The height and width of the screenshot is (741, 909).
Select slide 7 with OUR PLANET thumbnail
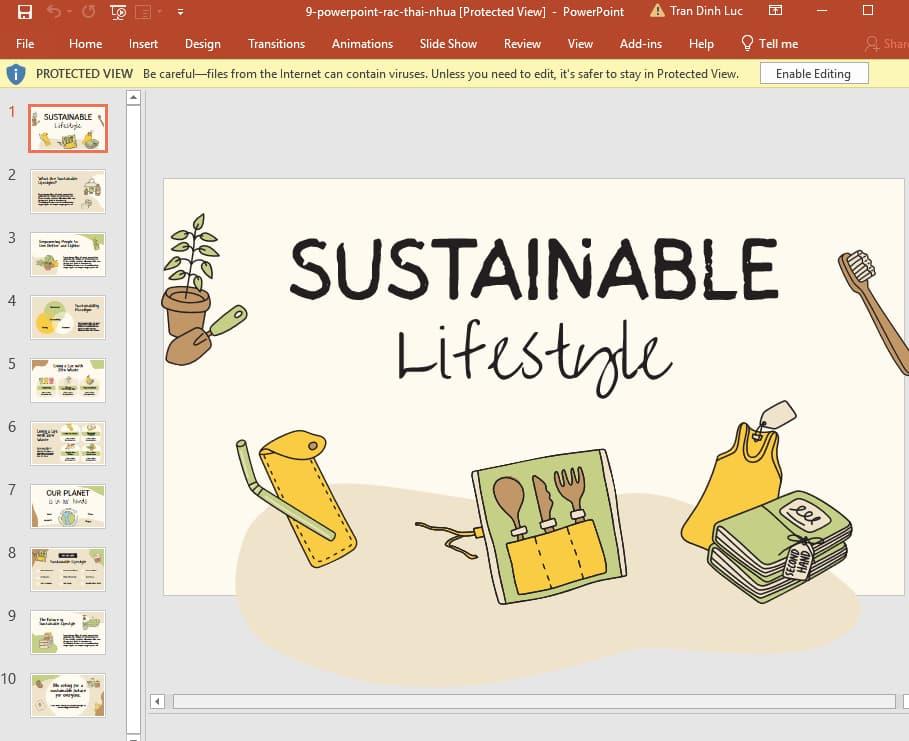(x=67, y=506)
